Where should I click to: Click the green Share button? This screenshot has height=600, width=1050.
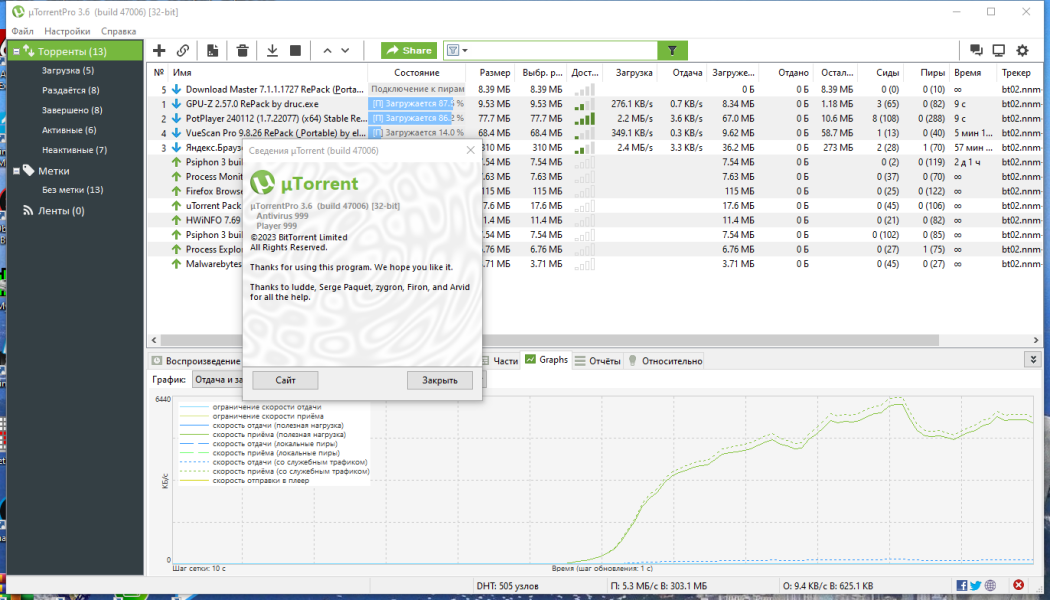pyautogui.click(x=408, y=50)
